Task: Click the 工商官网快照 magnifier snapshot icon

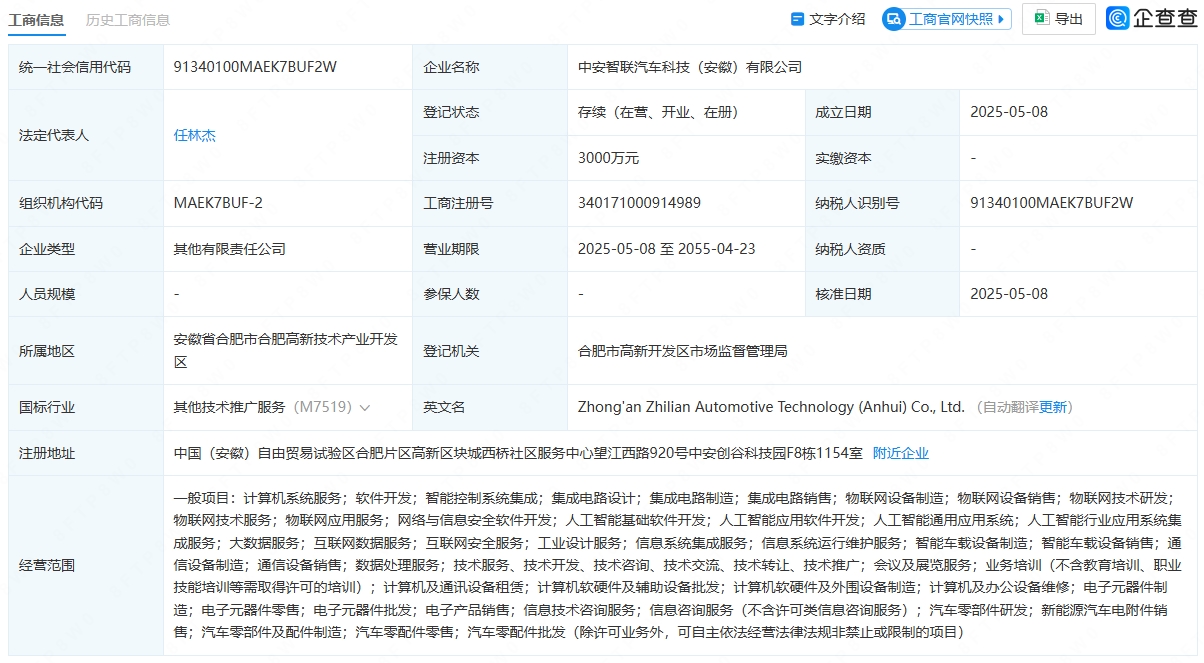Action: coord(894,19)
